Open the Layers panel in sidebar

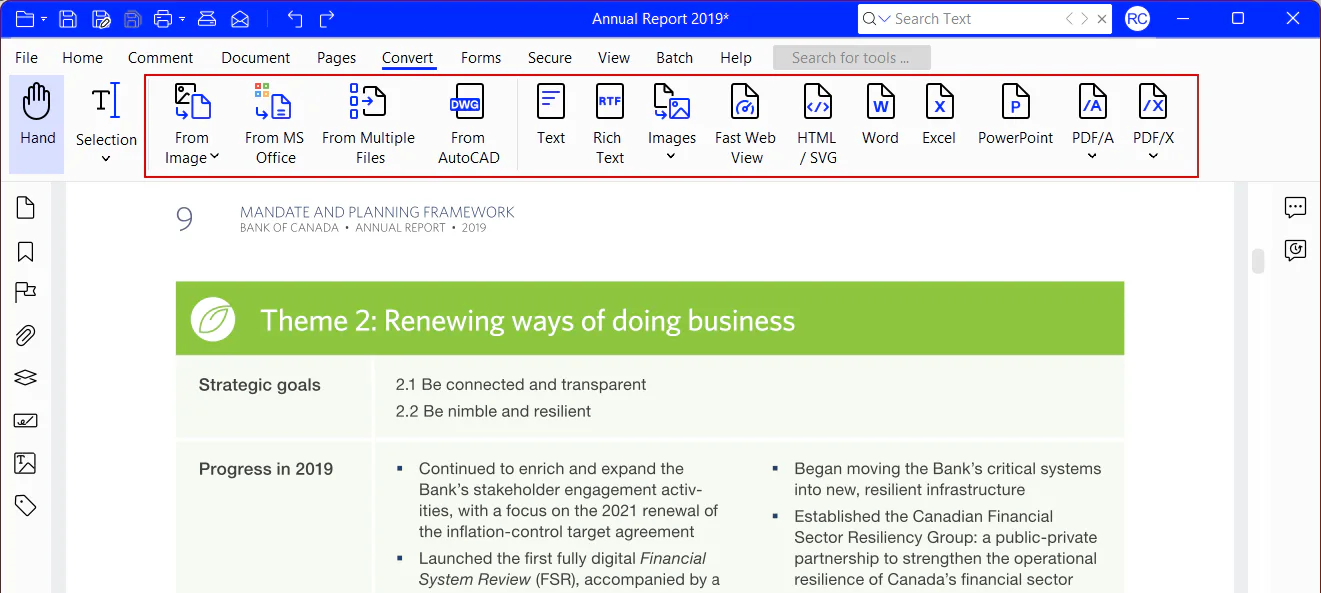click(x=26, y=377)
